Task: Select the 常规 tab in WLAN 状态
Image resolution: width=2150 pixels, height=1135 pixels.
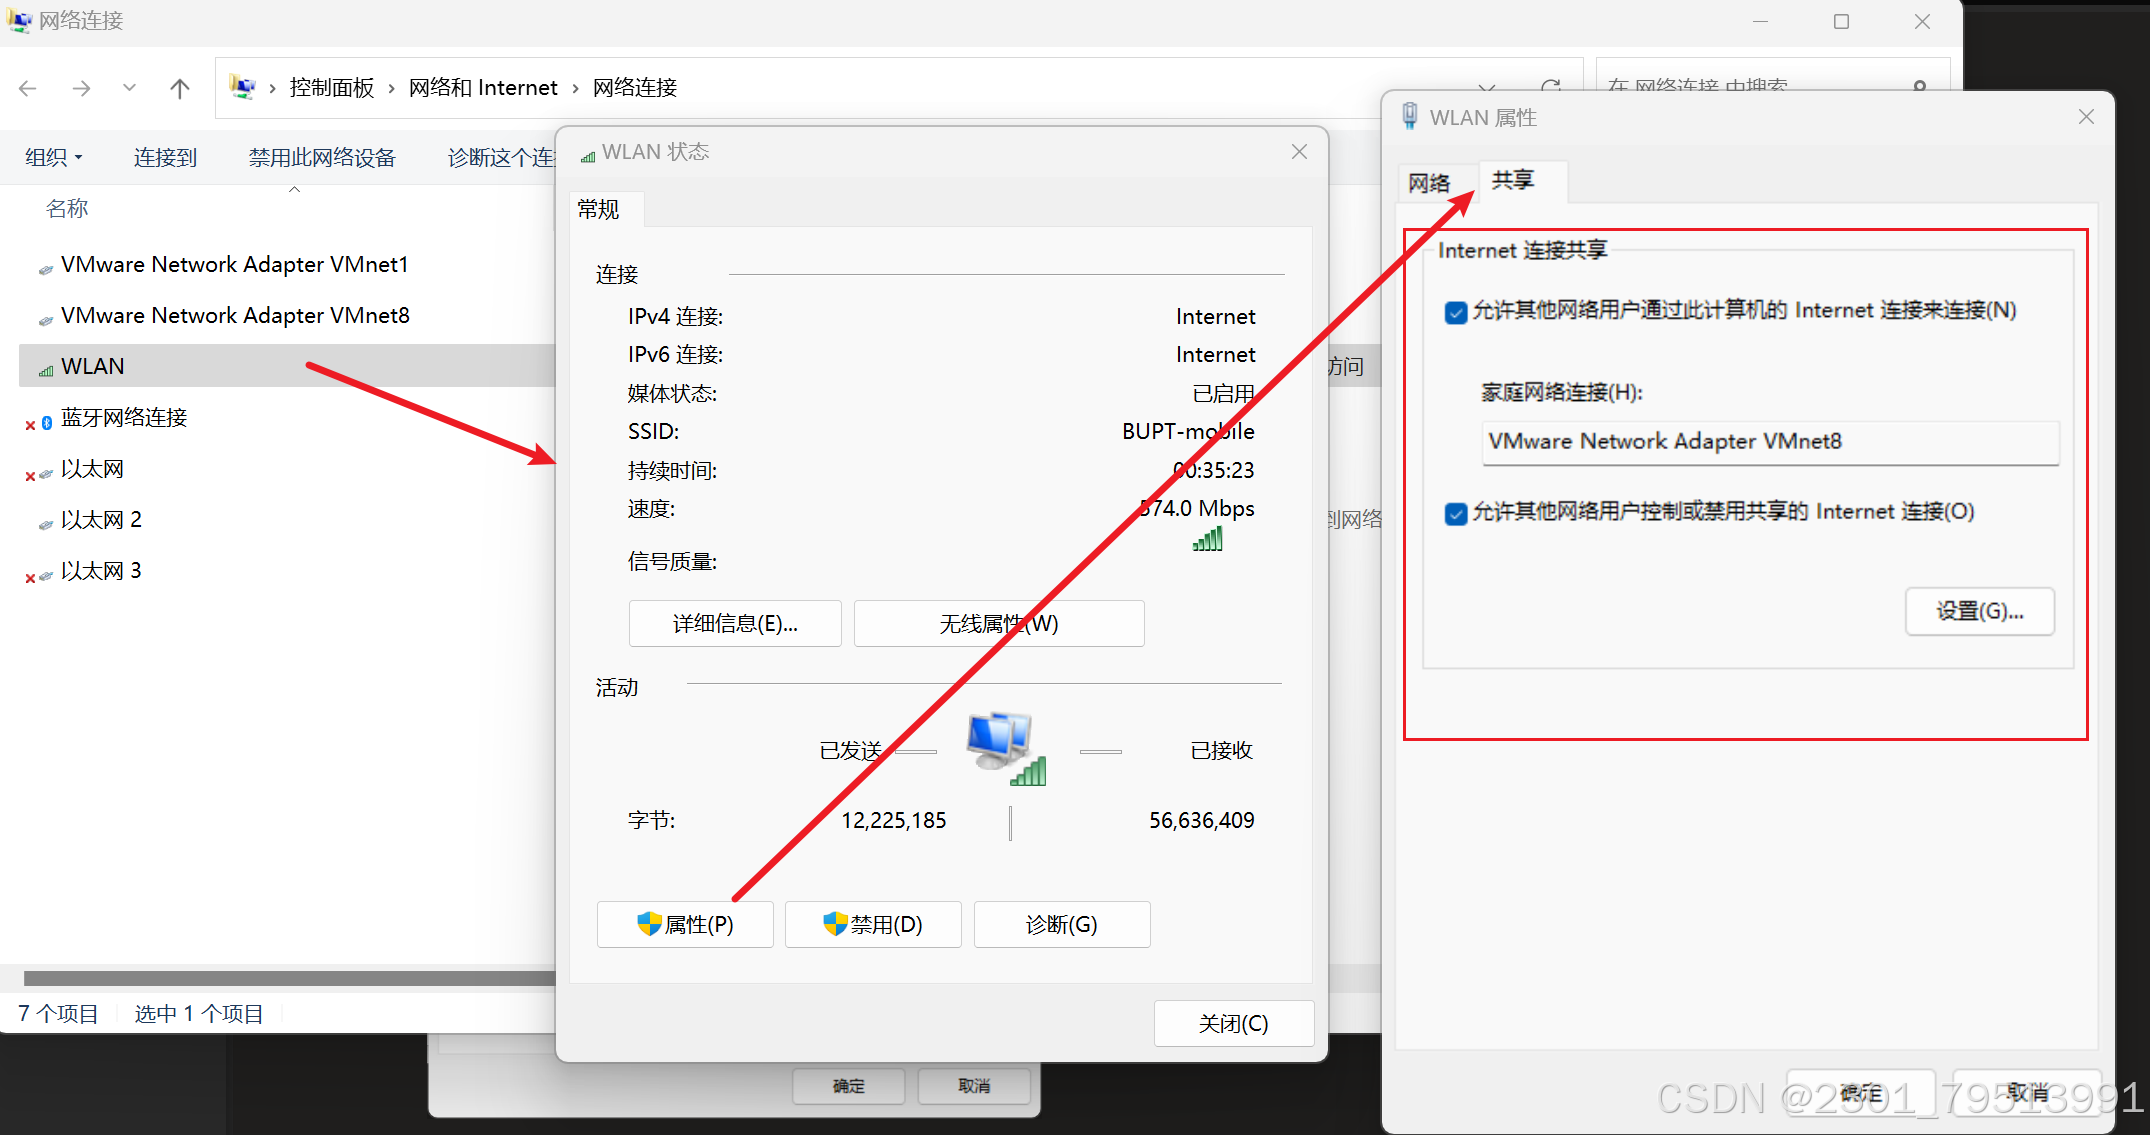Action: (598, 209)
